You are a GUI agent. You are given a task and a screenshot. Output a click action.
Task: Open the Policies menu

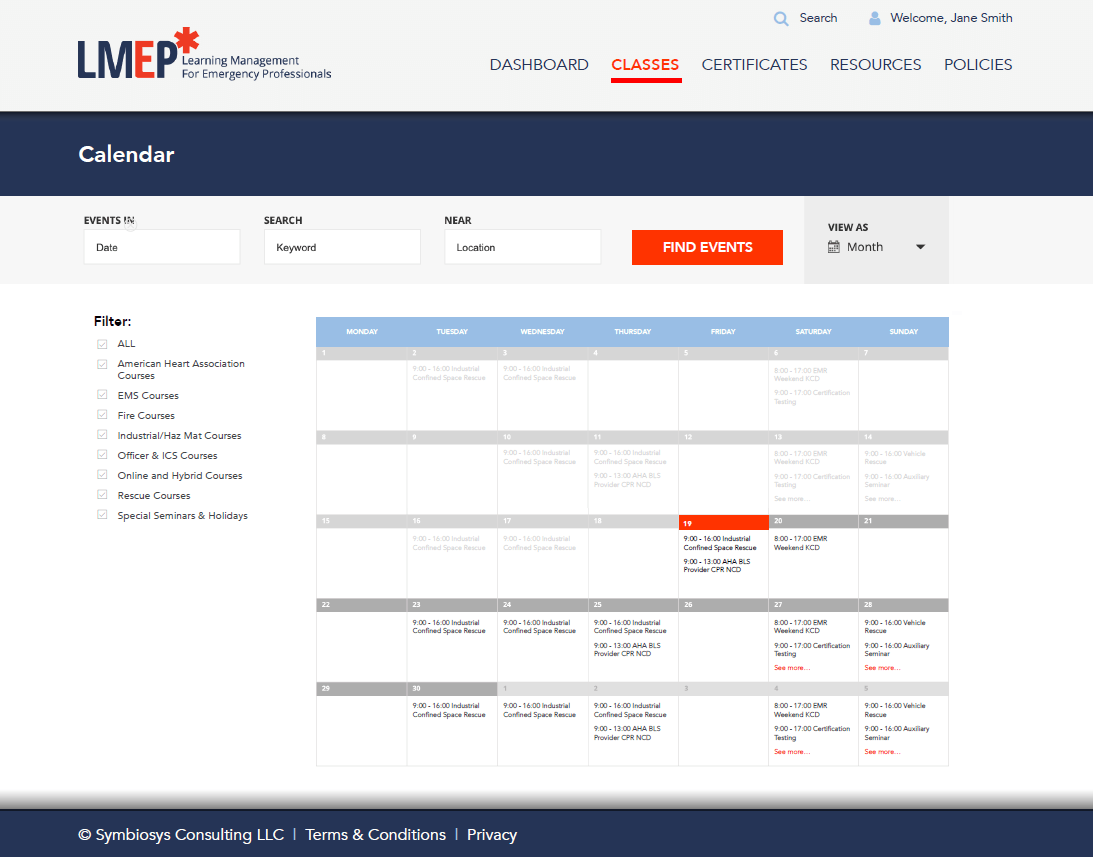[x=978, y=65]
